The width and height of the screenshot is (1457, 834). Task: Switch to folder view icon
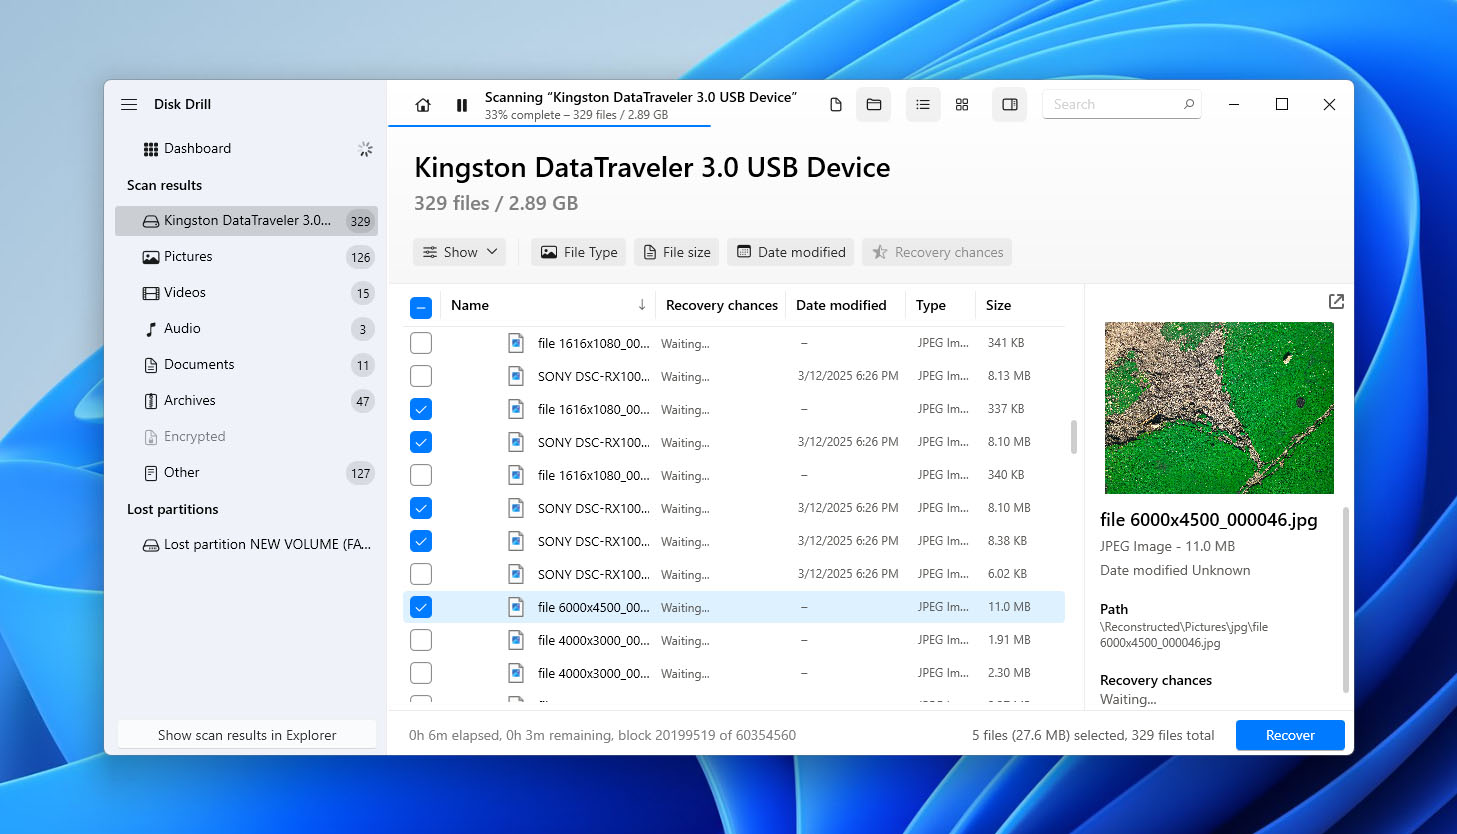click(x=874, y=104)
